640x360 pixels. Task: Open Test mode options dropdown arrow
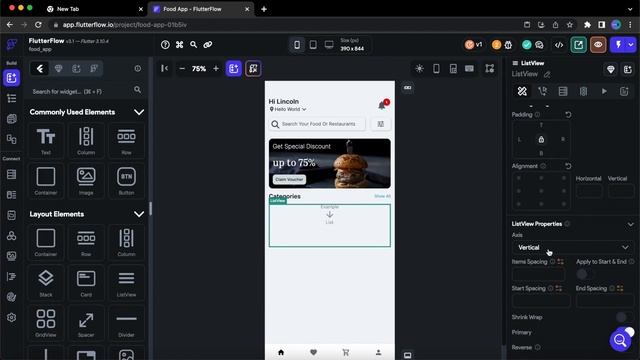631,45
